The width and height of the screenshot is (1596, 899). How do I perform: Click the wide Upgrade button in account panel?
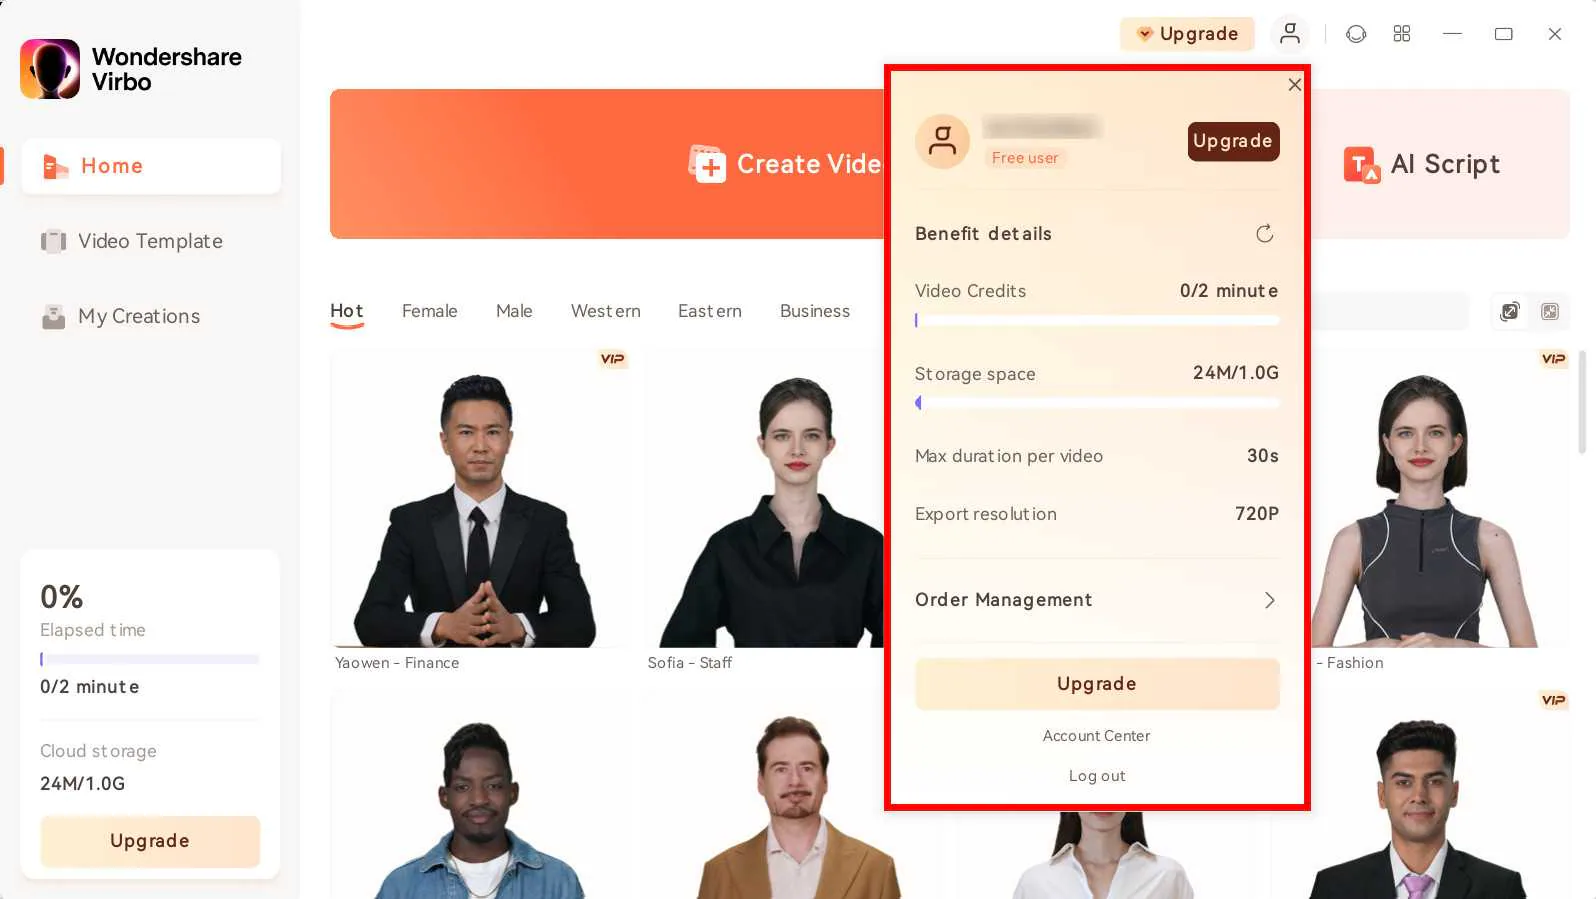(1097, 684)
